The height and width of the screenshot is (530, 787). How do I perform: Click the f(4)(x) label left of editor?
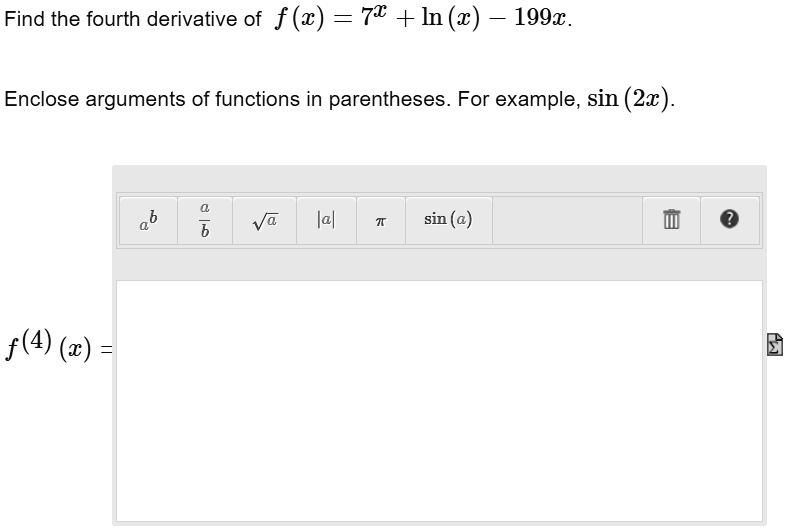49,345
